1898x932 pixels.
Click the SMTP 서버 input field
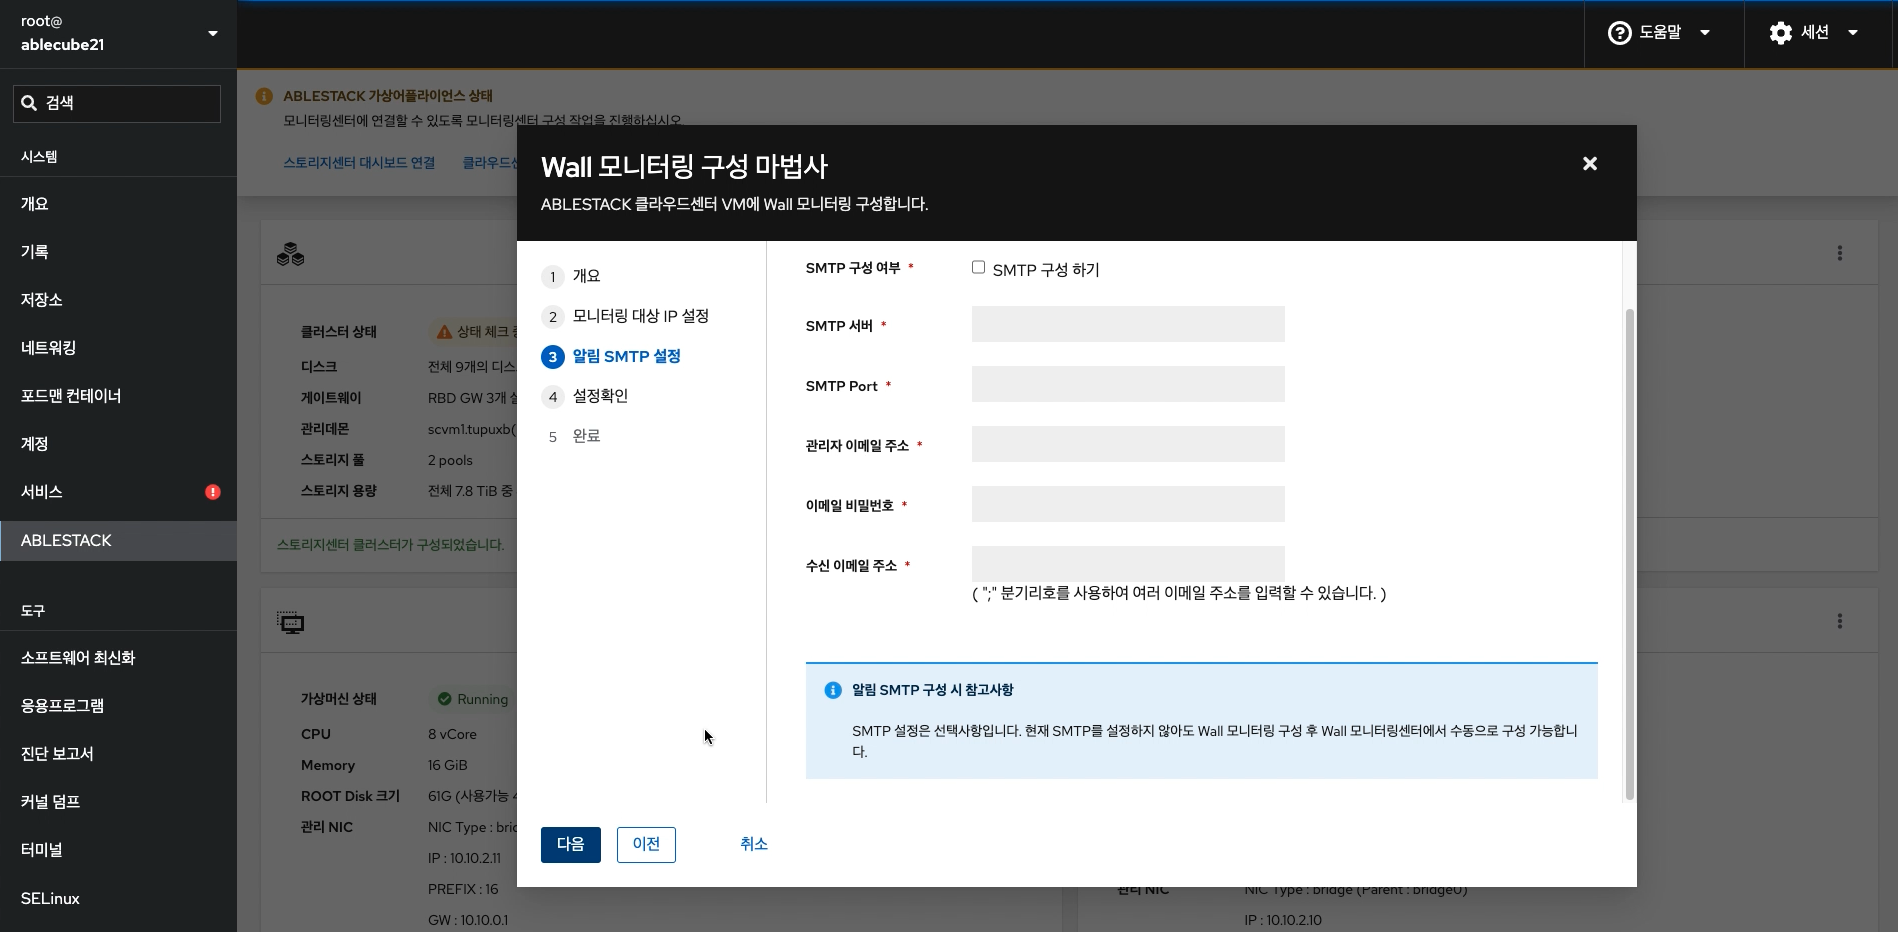click(1128, 324)
